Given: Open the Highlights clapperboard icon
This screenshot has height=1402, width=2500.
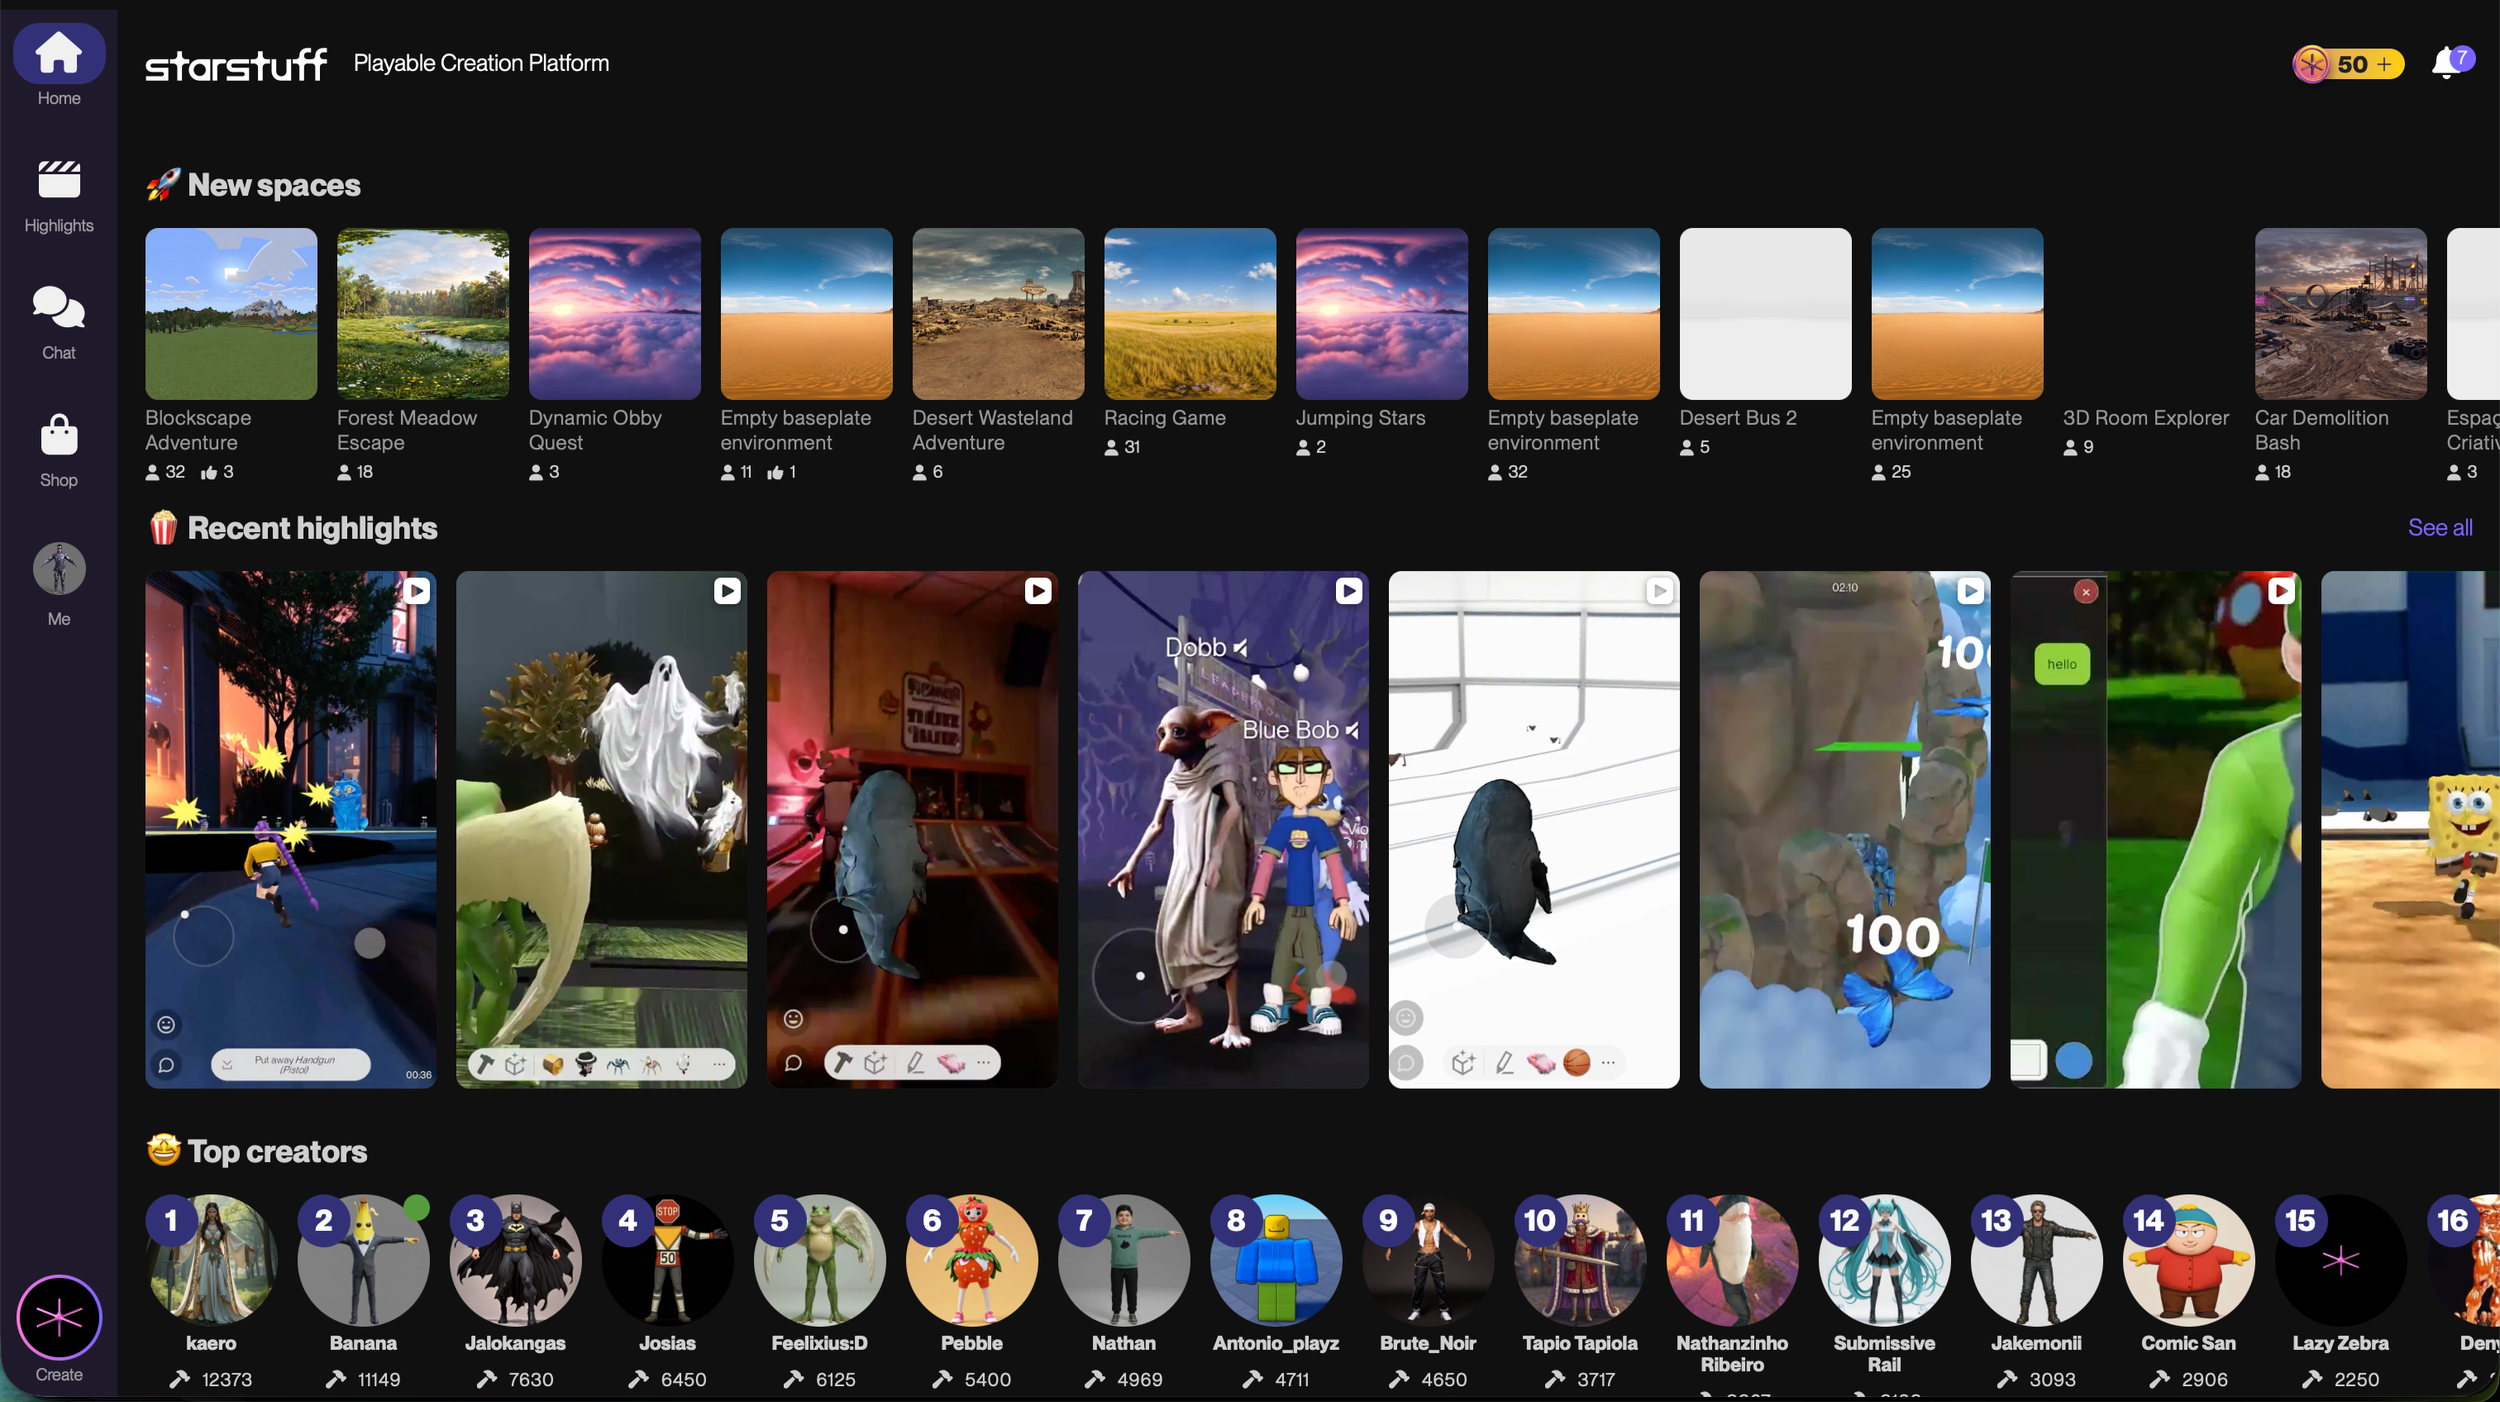Looking at the screenshot, I should (x=59, y=181).
